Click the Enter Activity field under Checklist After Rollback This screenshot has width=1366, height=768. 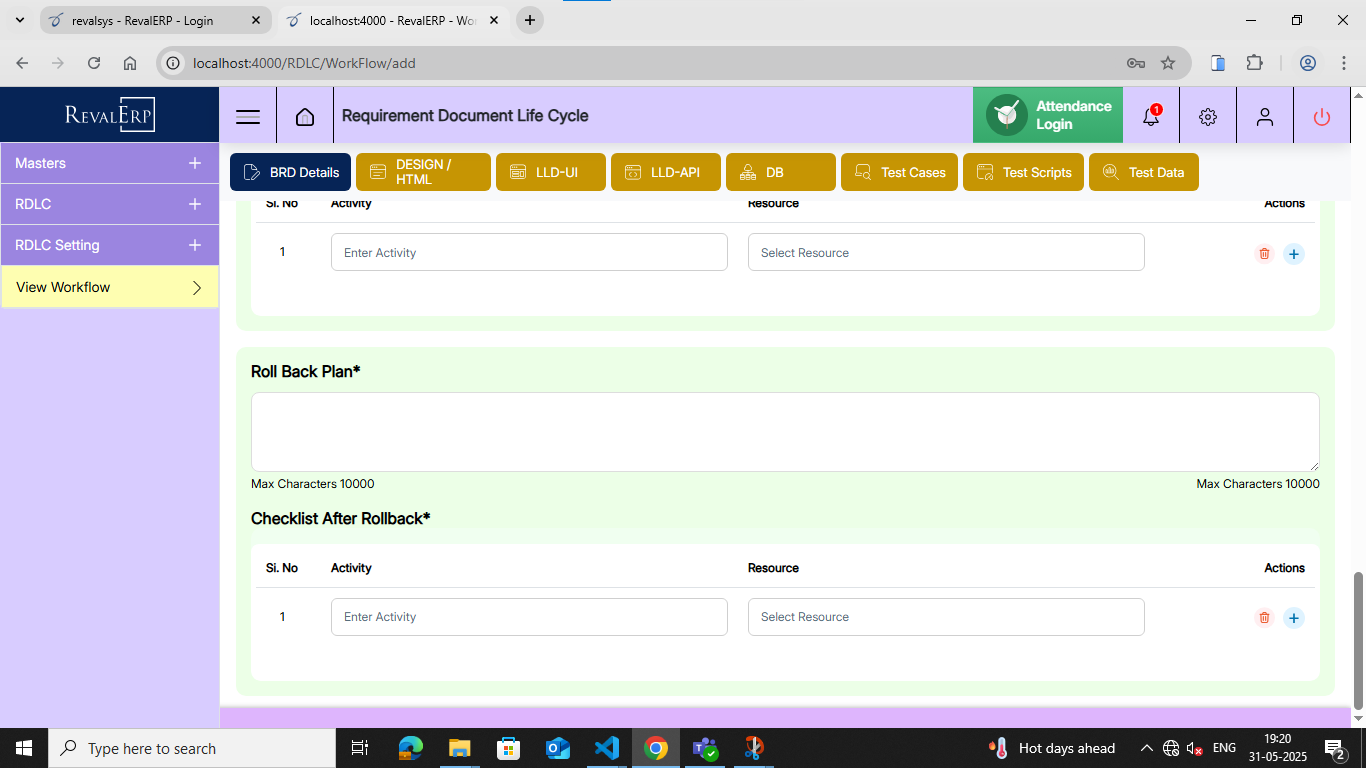coord(529,617)
